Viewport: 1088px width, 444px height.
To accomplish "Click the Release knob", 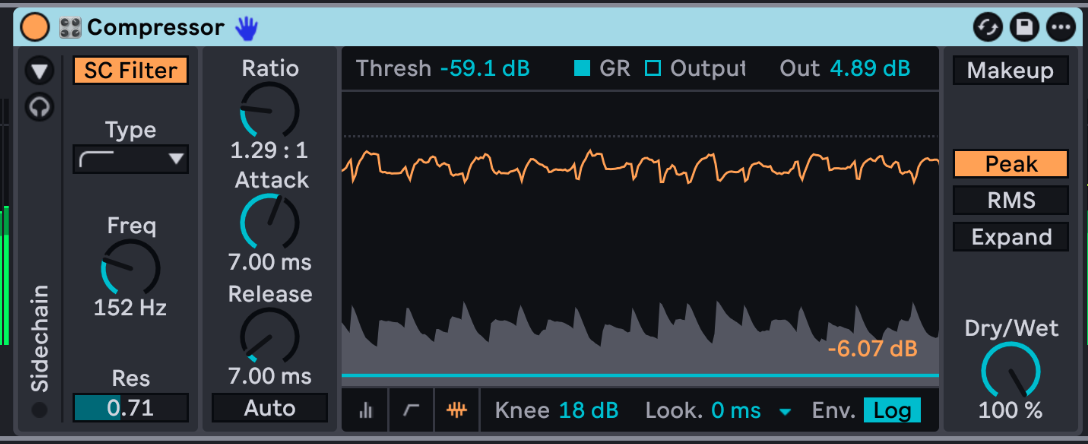I will (x=269, y=336).
